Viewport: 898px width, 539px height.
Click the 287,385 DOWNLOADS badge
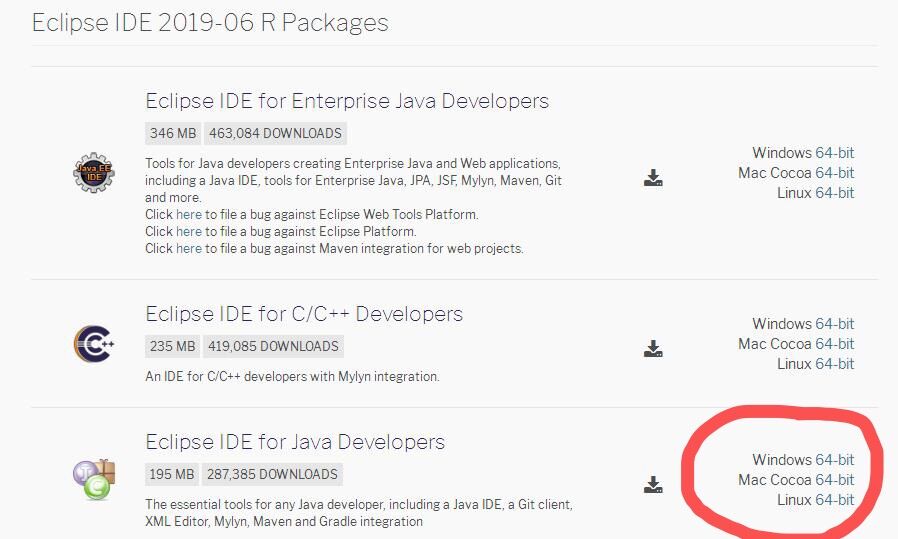272,474
